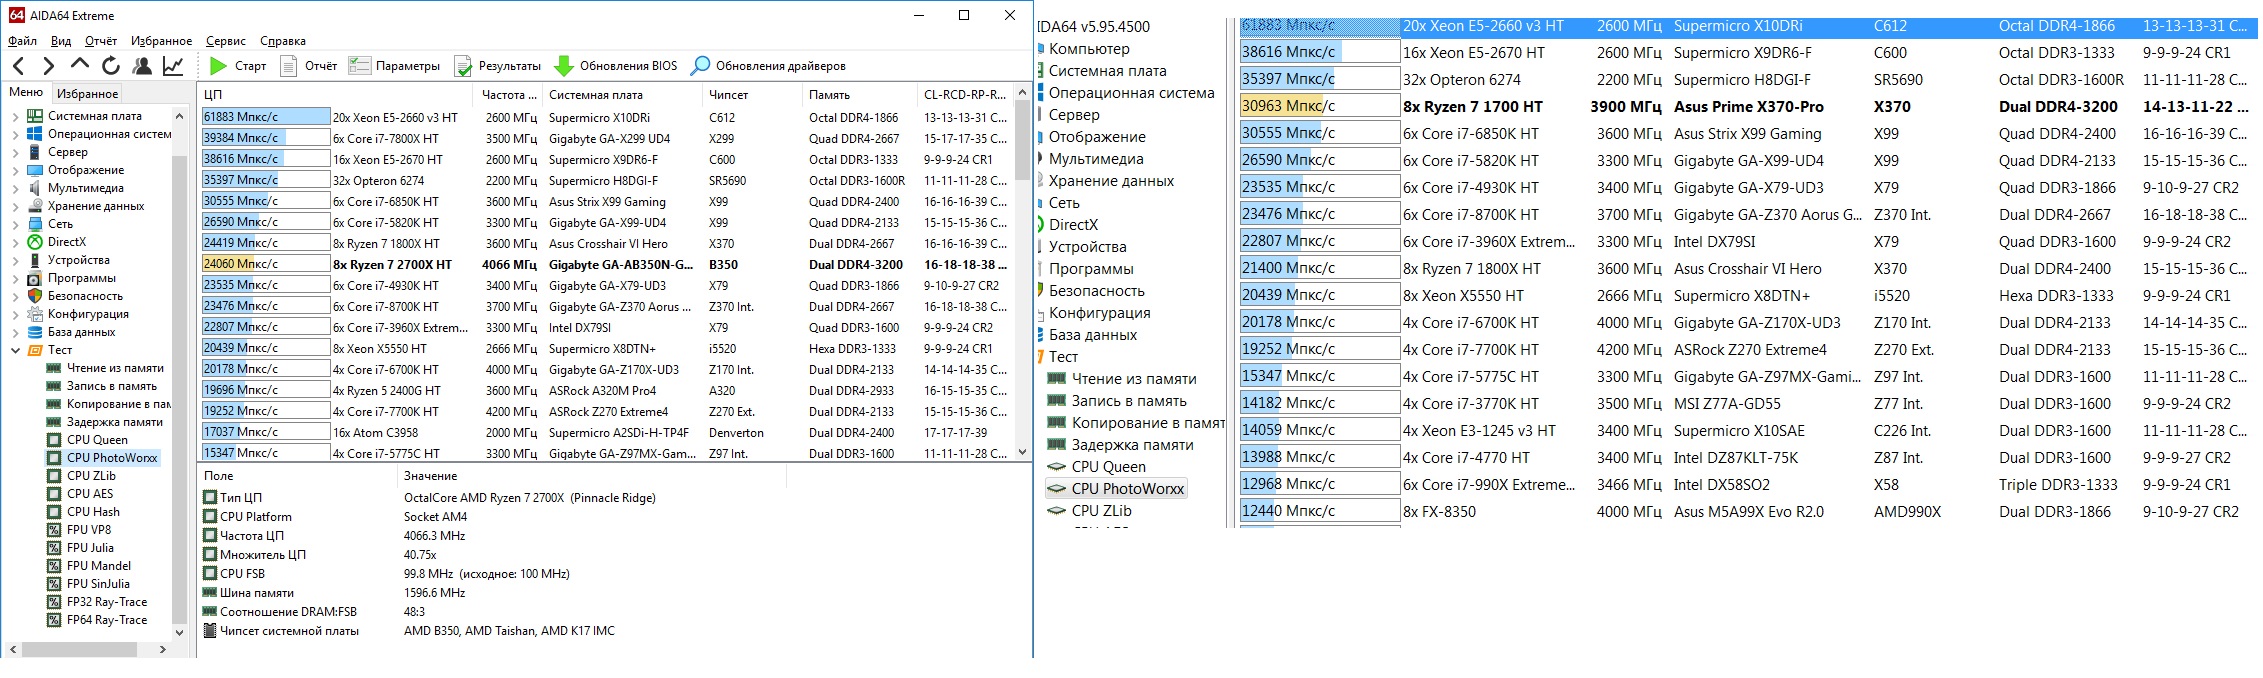Viewport: 2263px width, 678px height.
Task: Select Задержка памяти in the right window tree
Action: point(1132,445)
